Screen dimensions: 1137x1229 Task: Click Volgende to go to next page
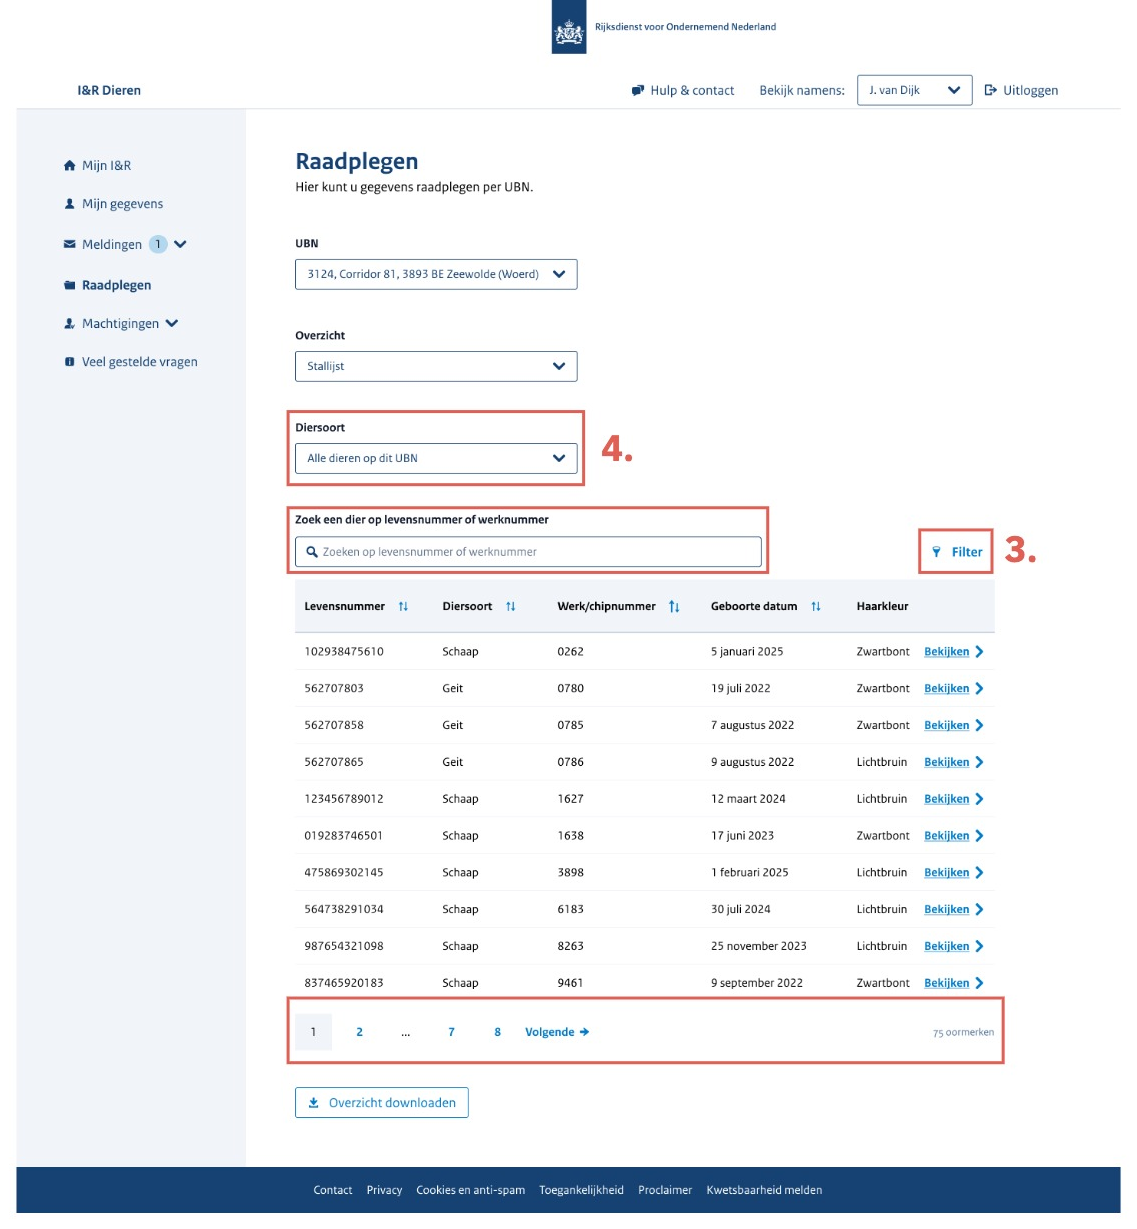point(557,1032)
